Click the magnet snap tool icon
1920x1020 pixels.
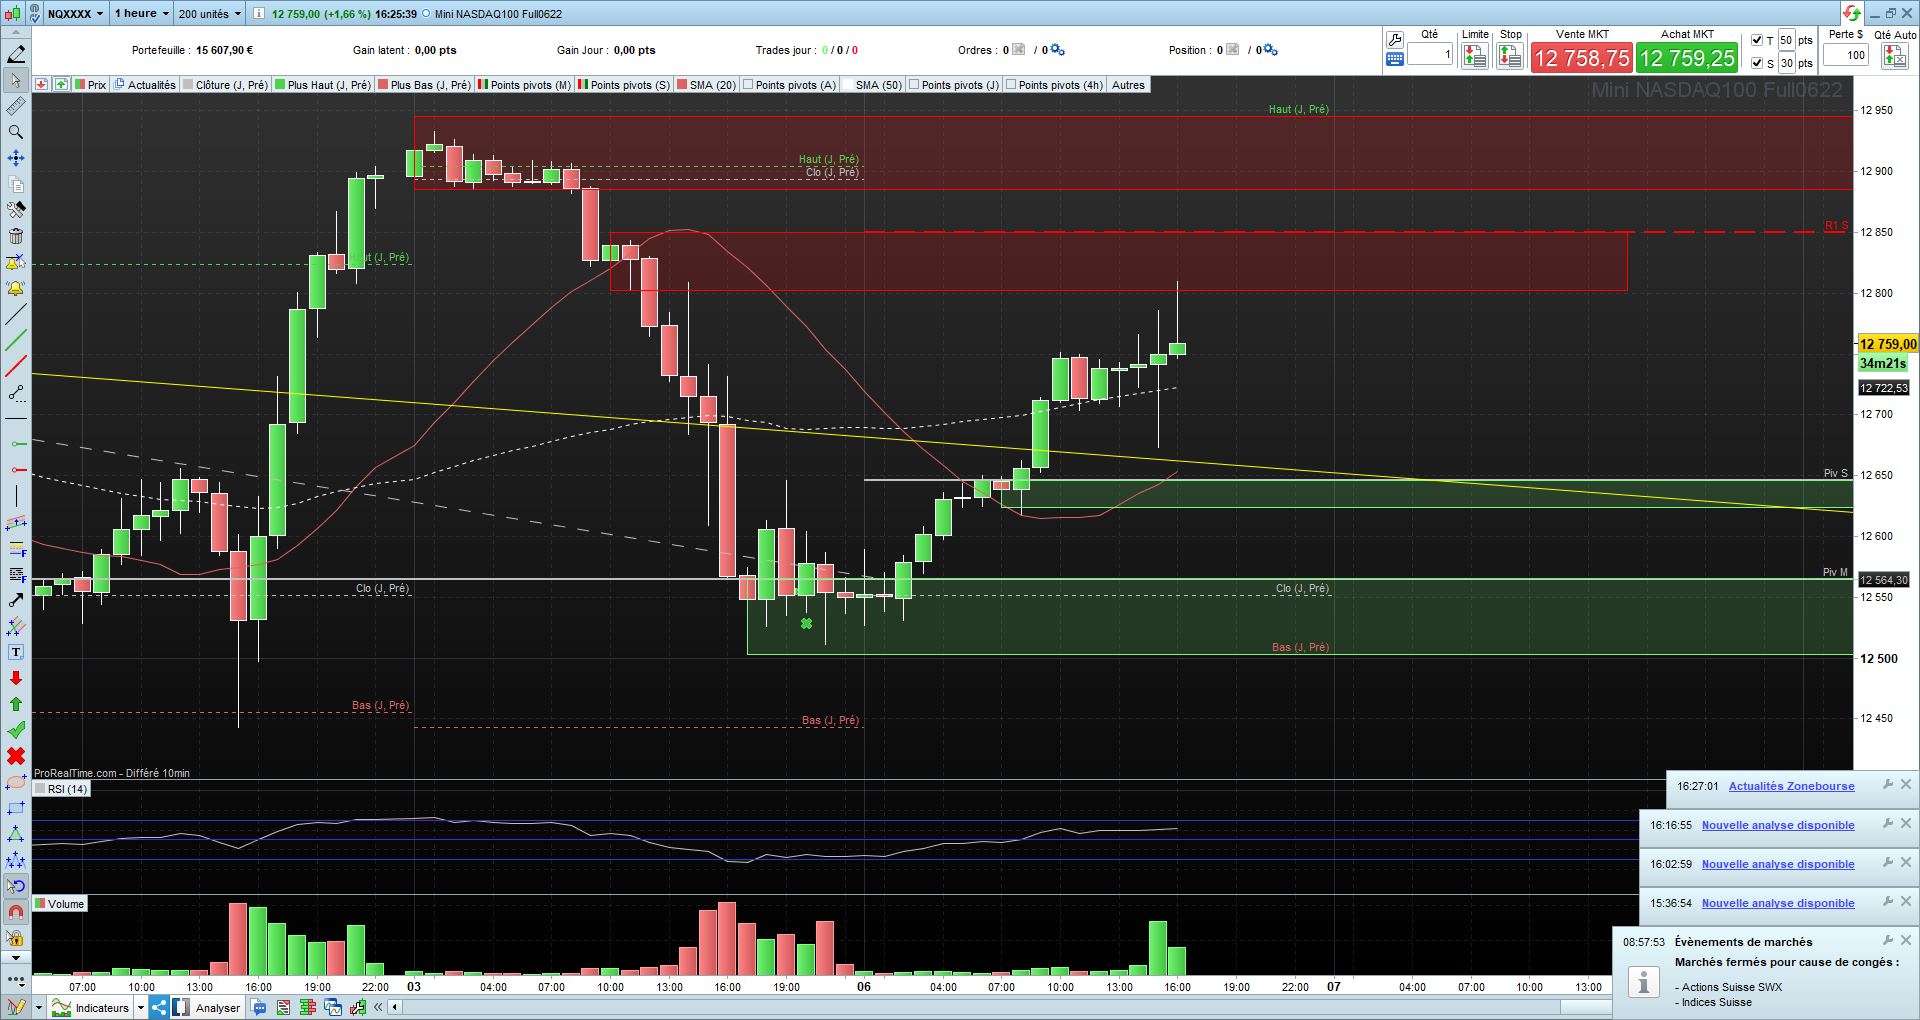tap(16, 912)
